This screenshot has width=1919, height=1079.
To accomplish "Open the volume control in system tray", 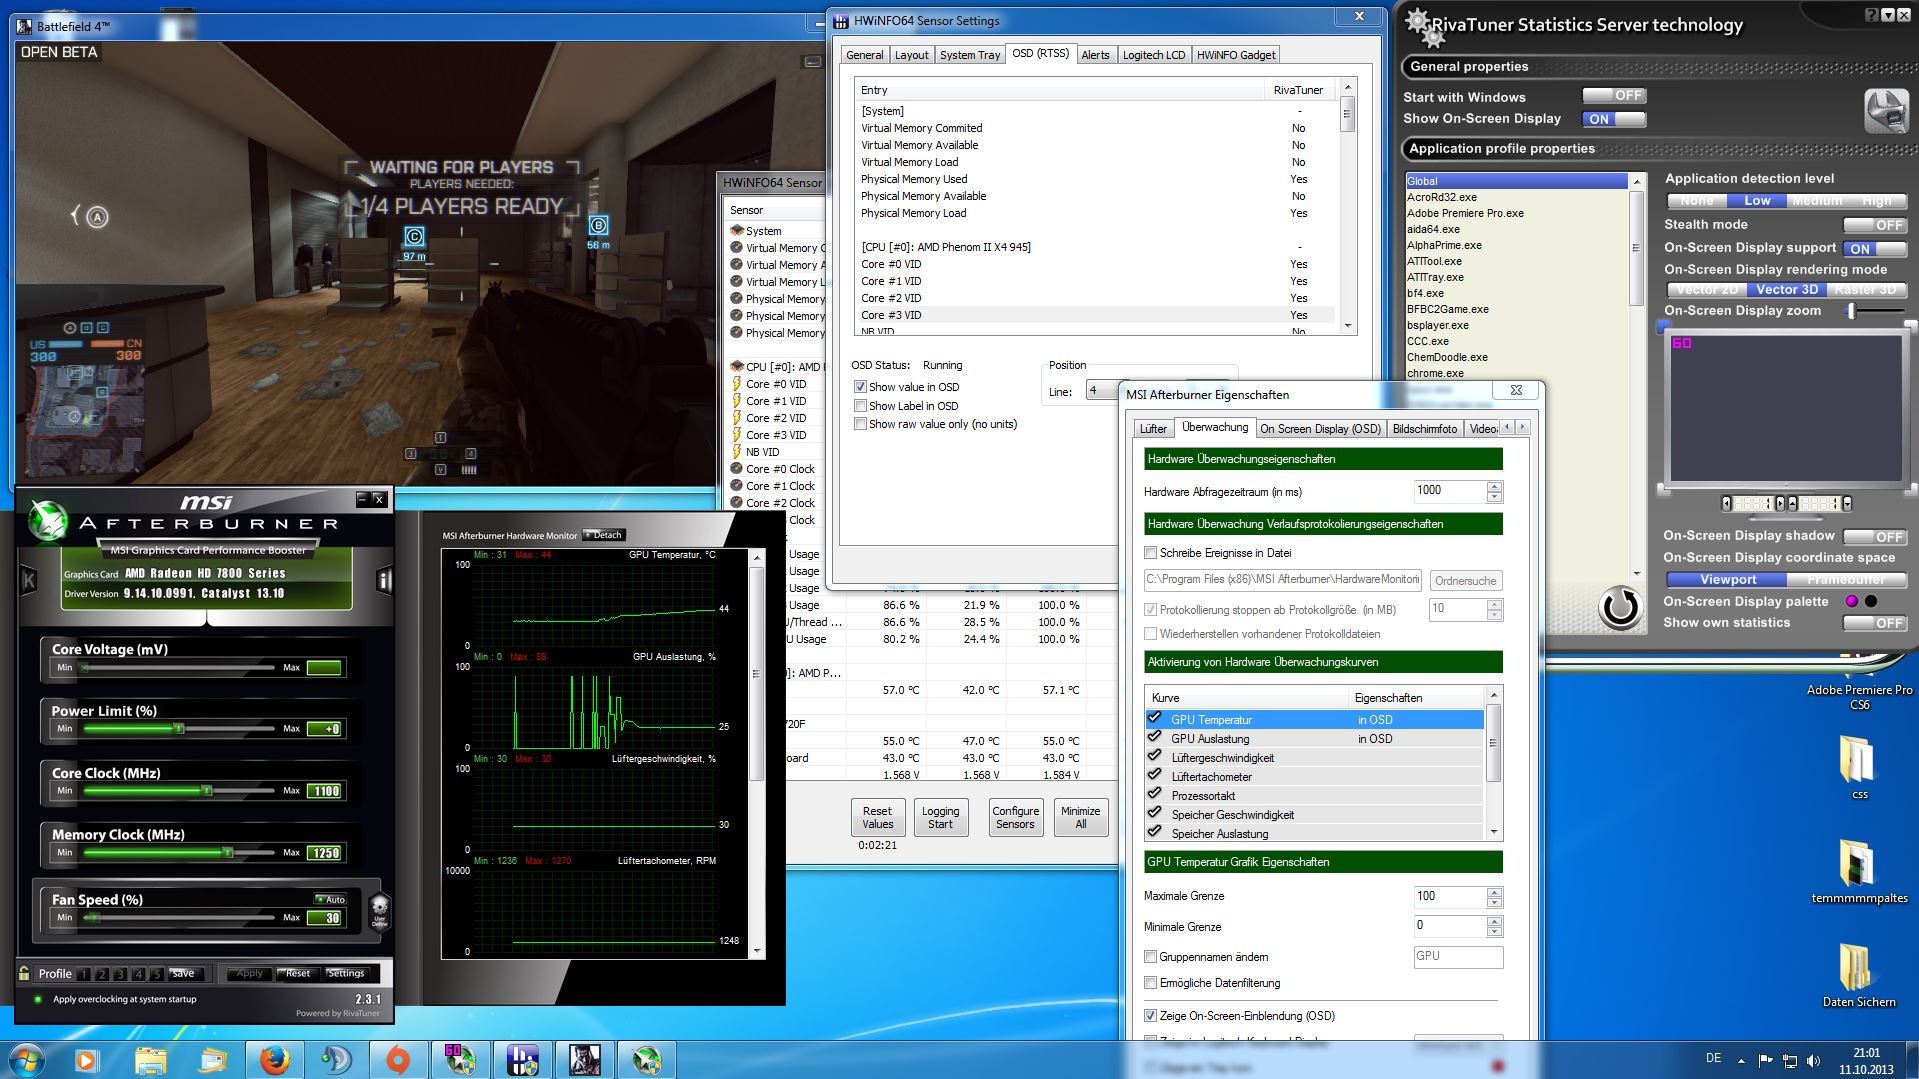I will 1814,1060.
